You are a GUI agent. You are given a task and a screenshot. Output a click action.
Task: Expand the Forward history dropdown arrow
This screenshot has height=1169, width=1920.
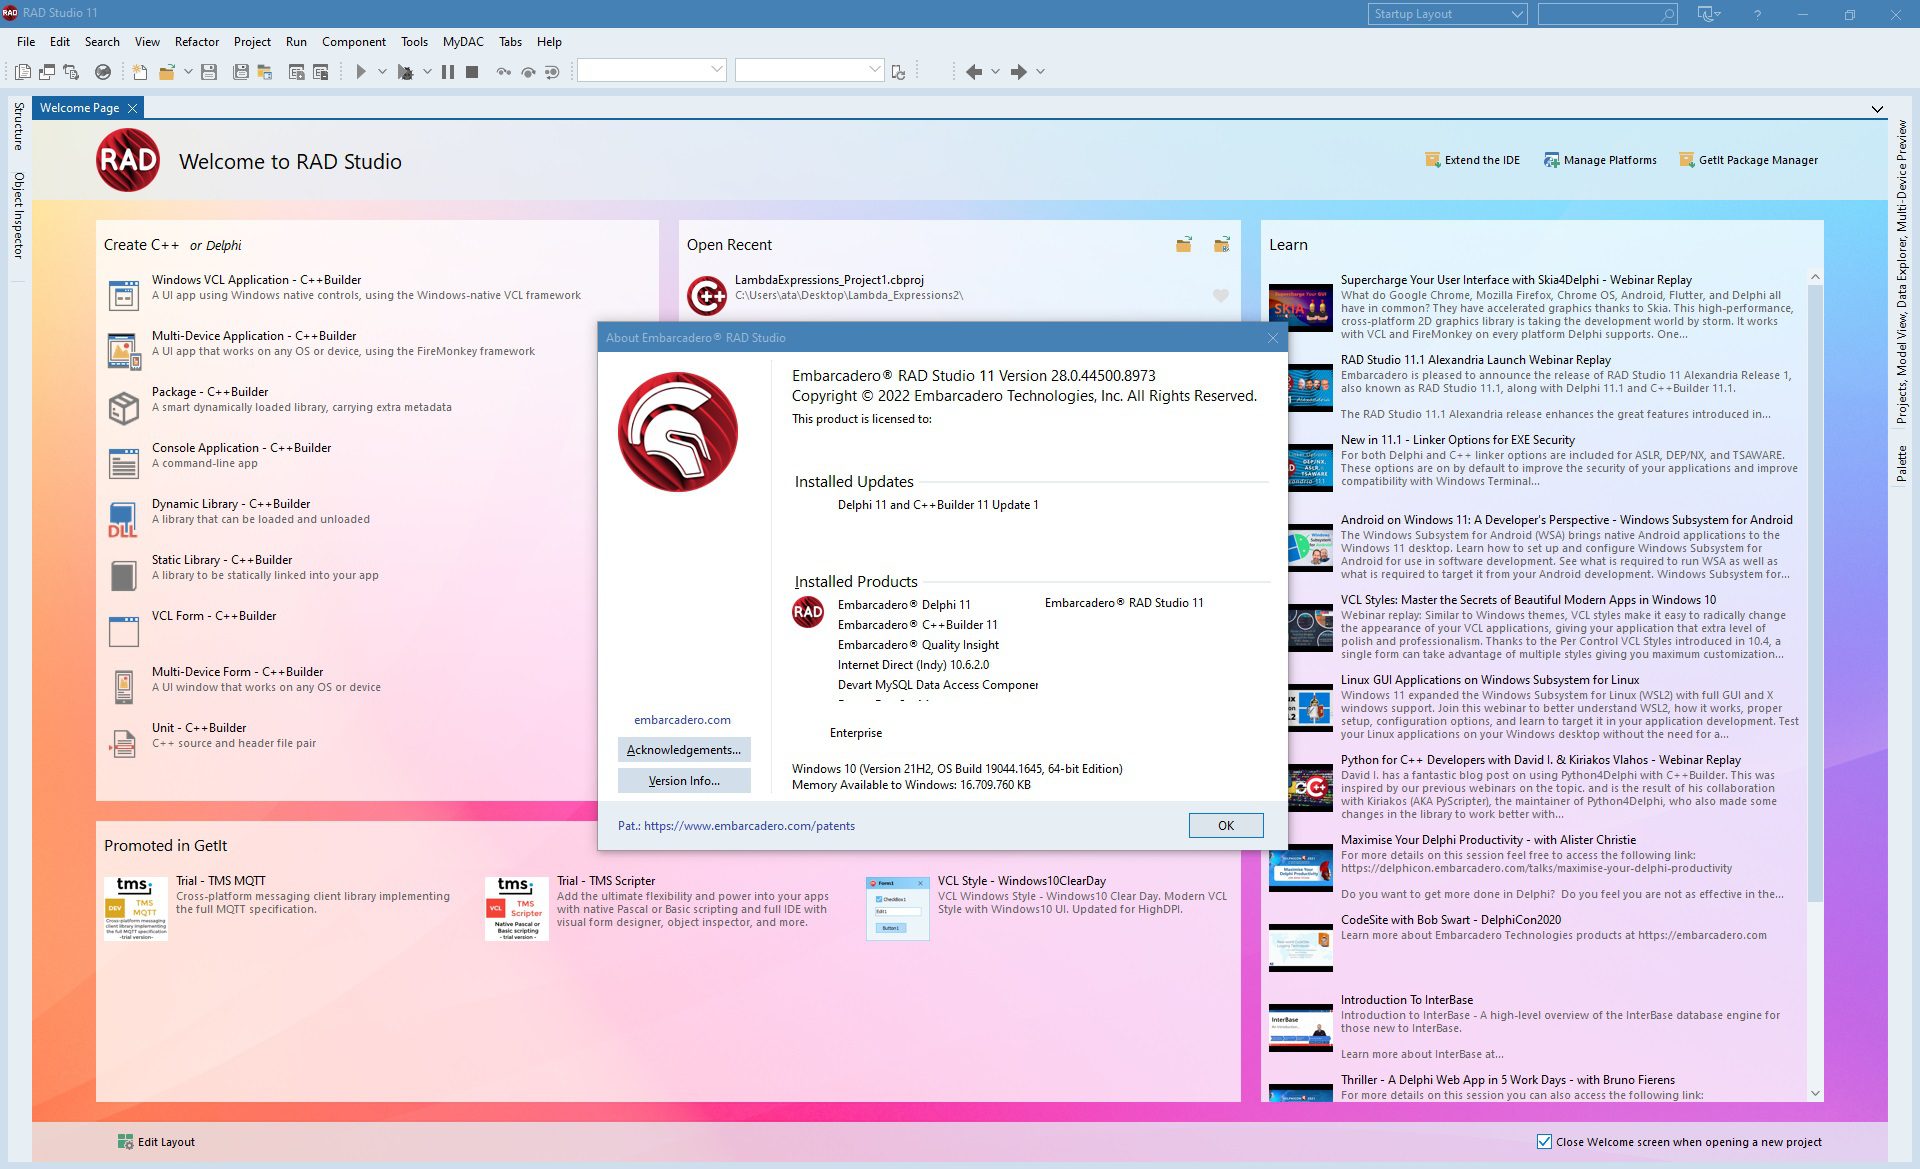(1040, 71)
